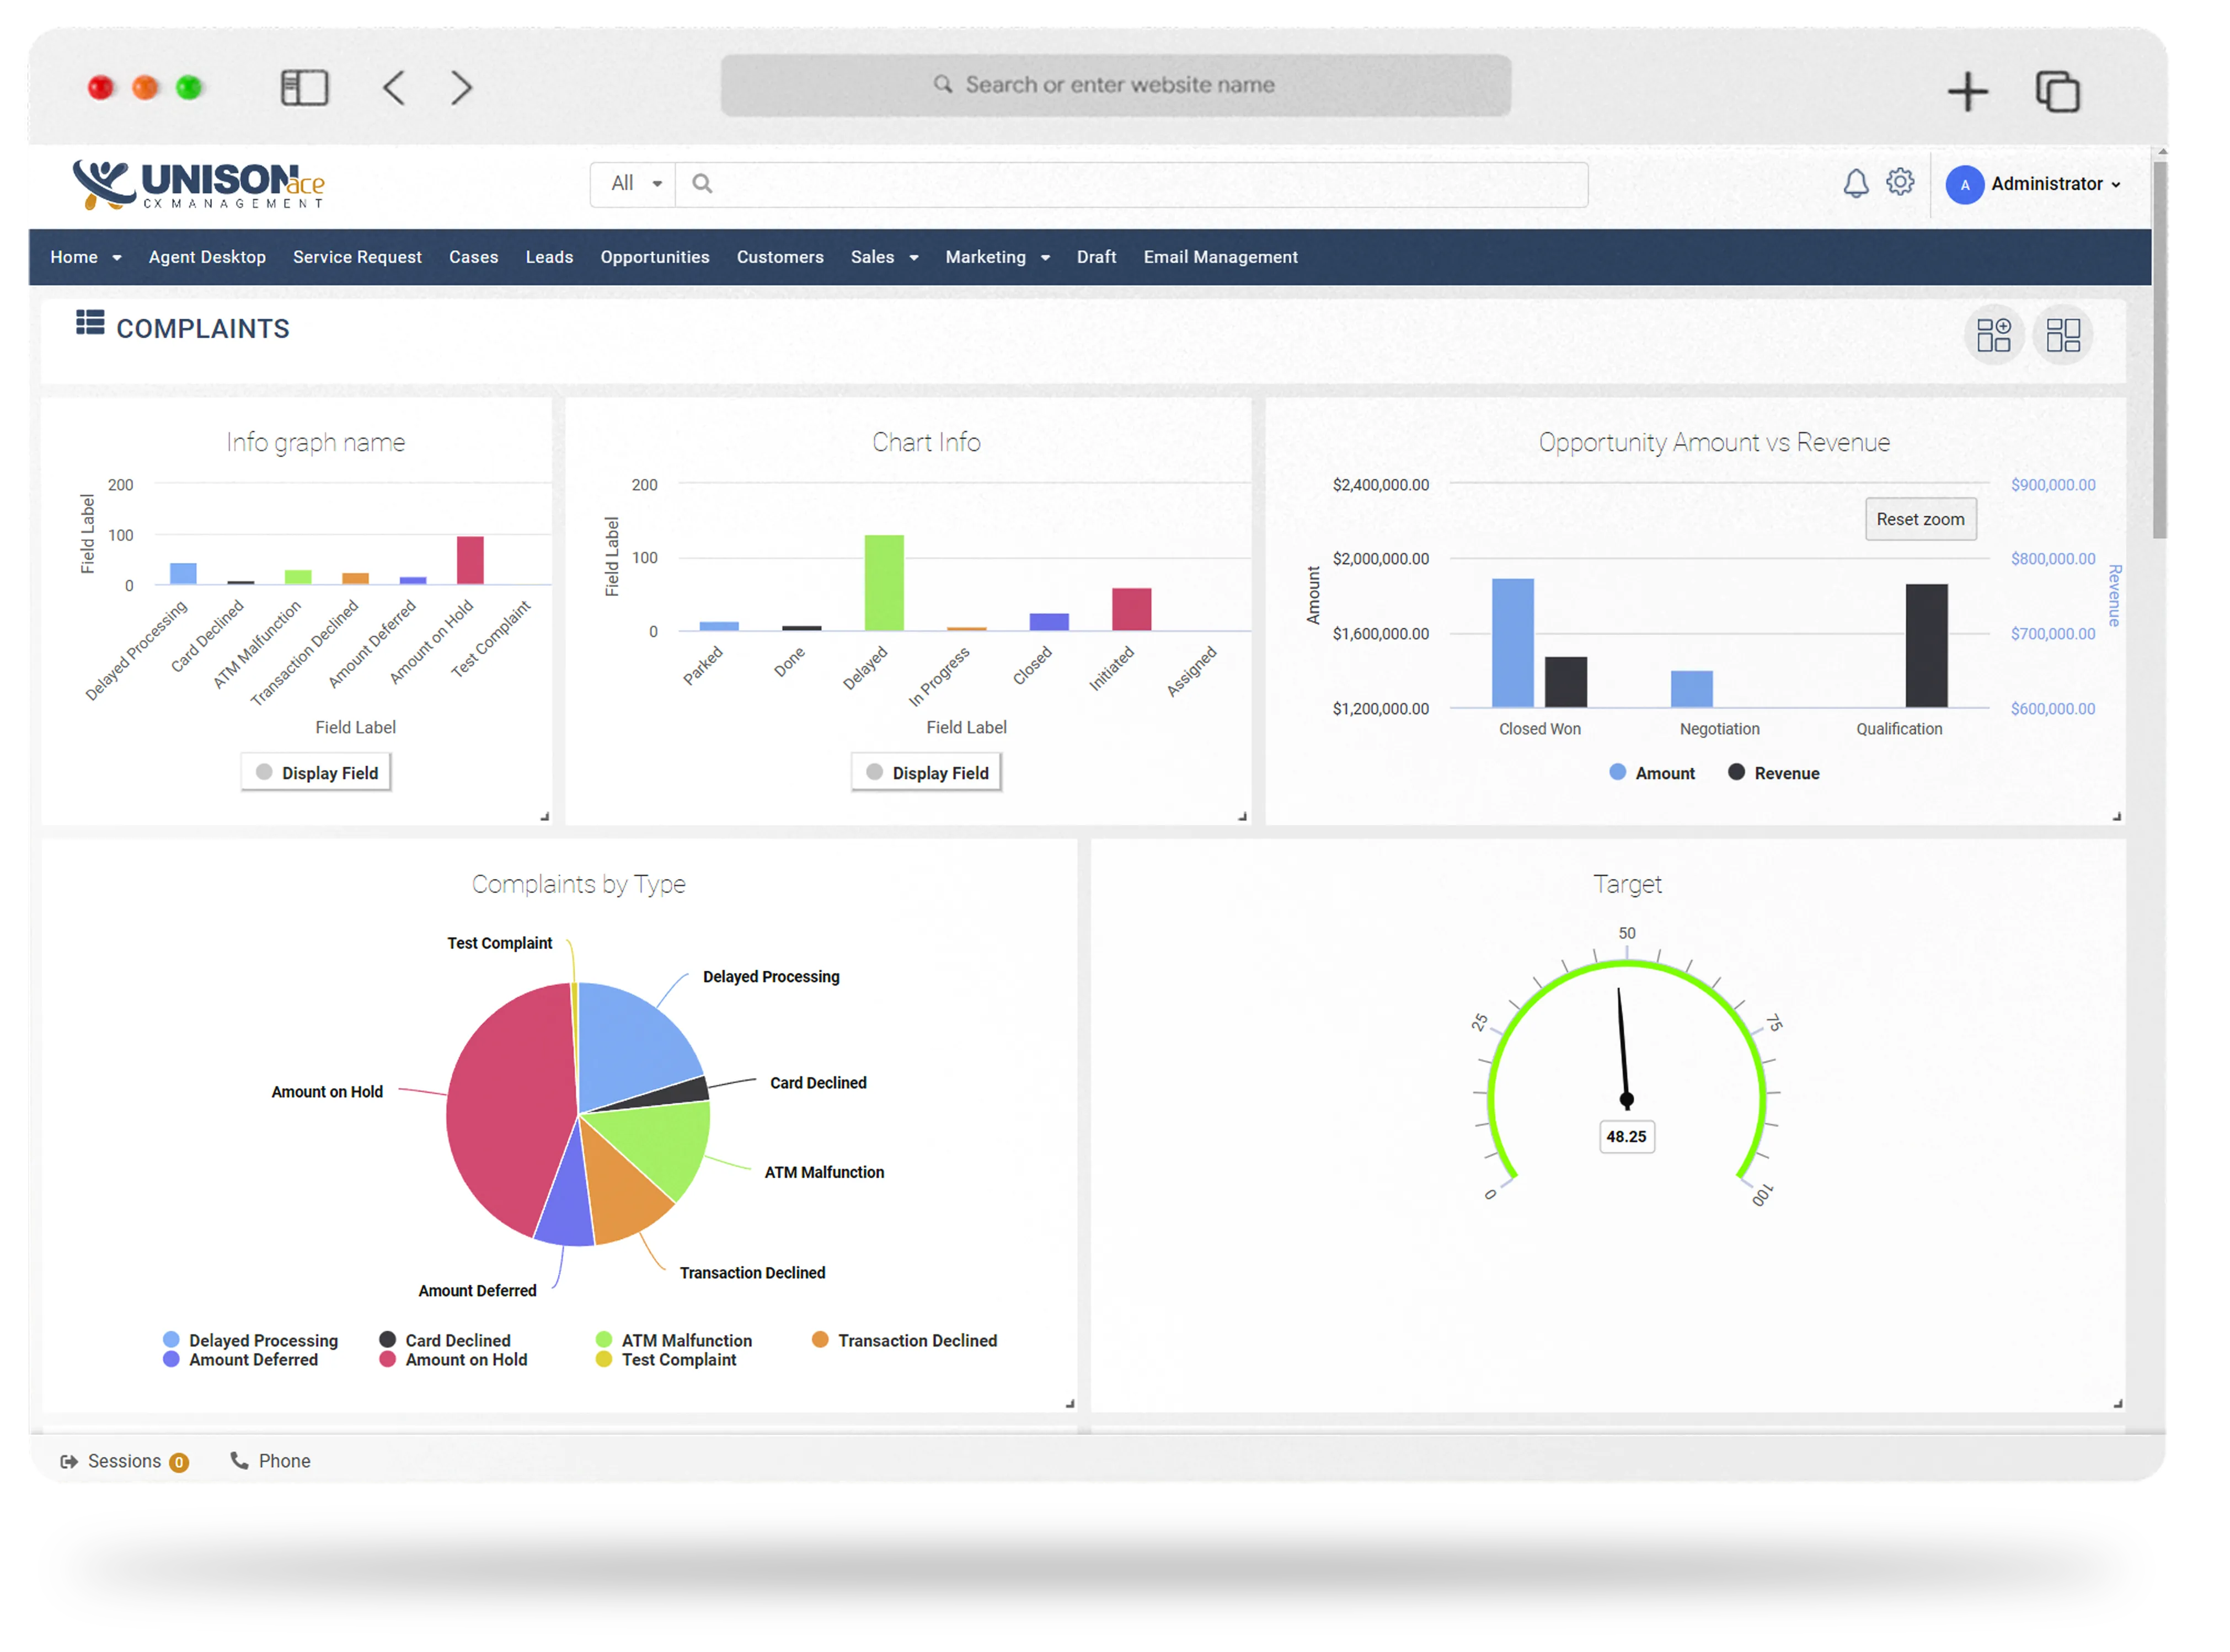Click the search magnifier in CRM search
The width and height of the screenshot is (2230, 1652).
[702, 184]
